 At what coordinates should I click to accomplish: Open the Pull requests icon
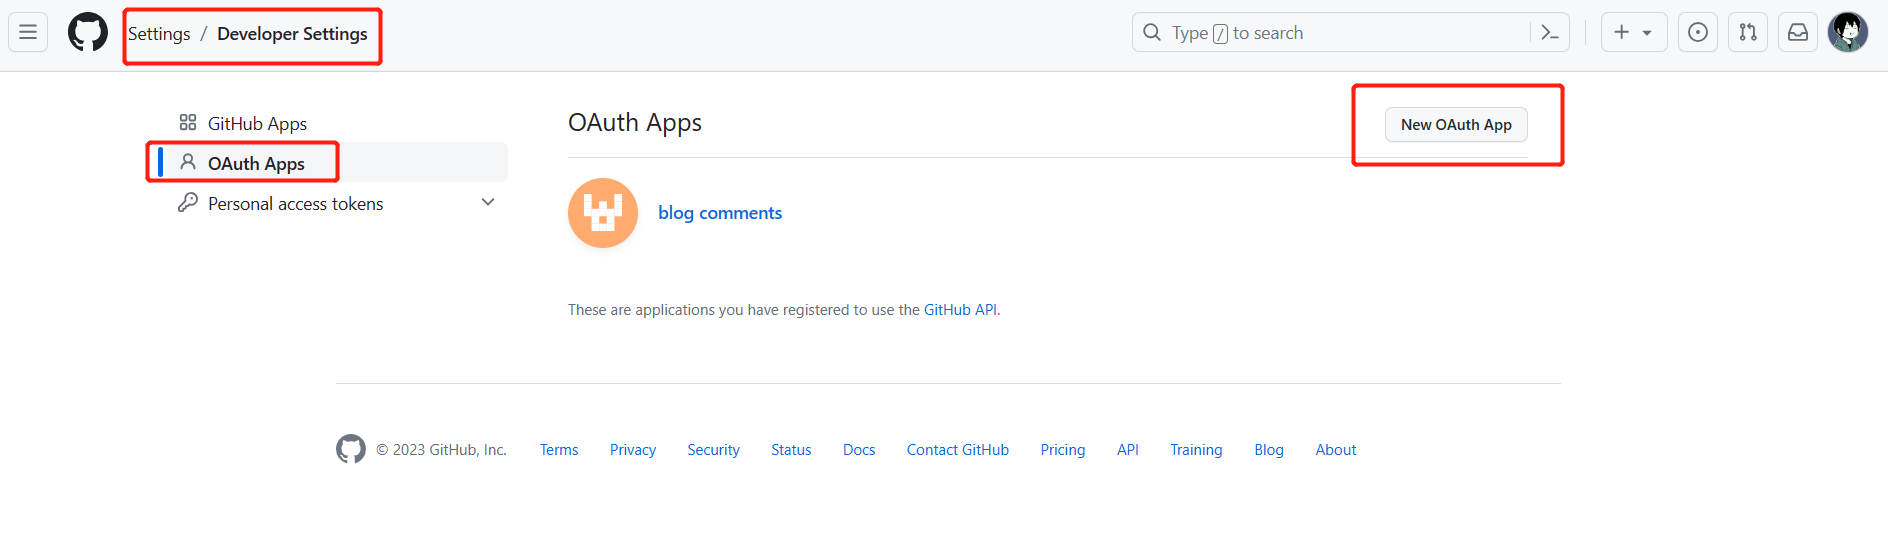[x=1748, y=32]
